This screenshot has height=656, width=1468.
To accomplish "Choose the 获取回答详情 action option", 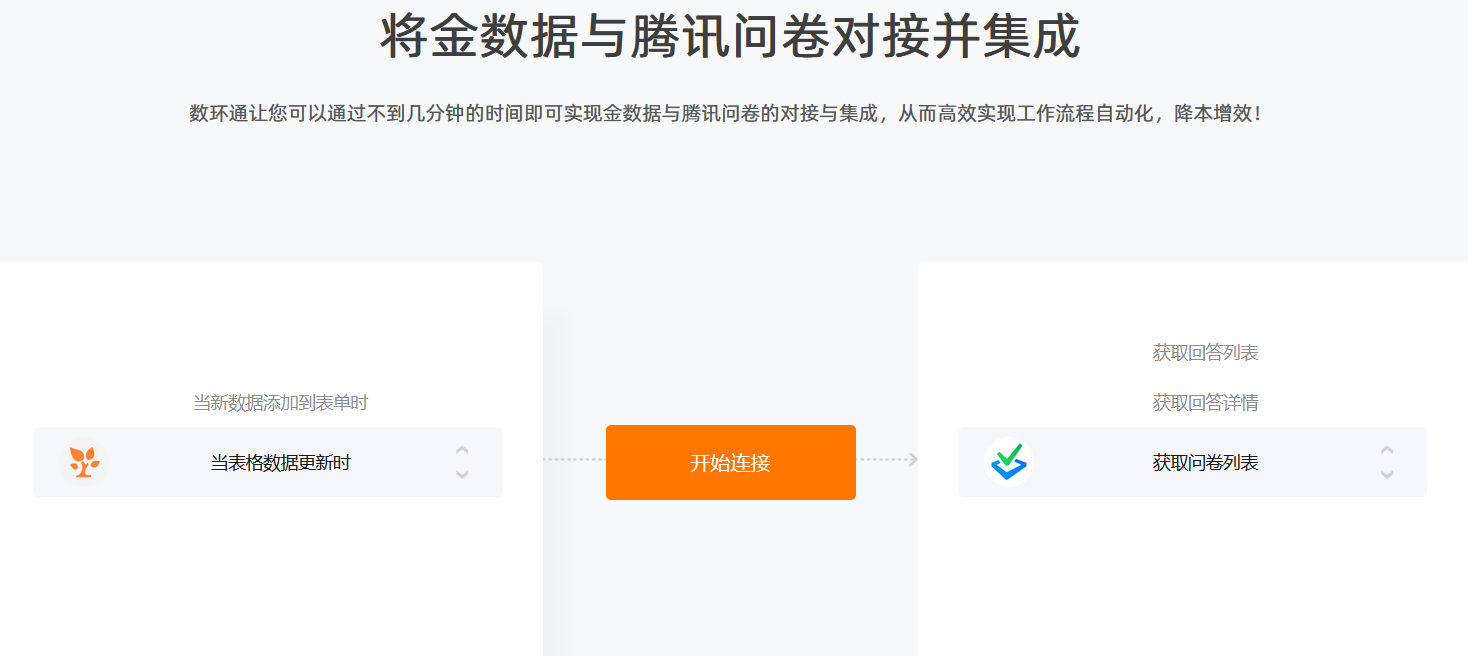I will coord(1205,403).
